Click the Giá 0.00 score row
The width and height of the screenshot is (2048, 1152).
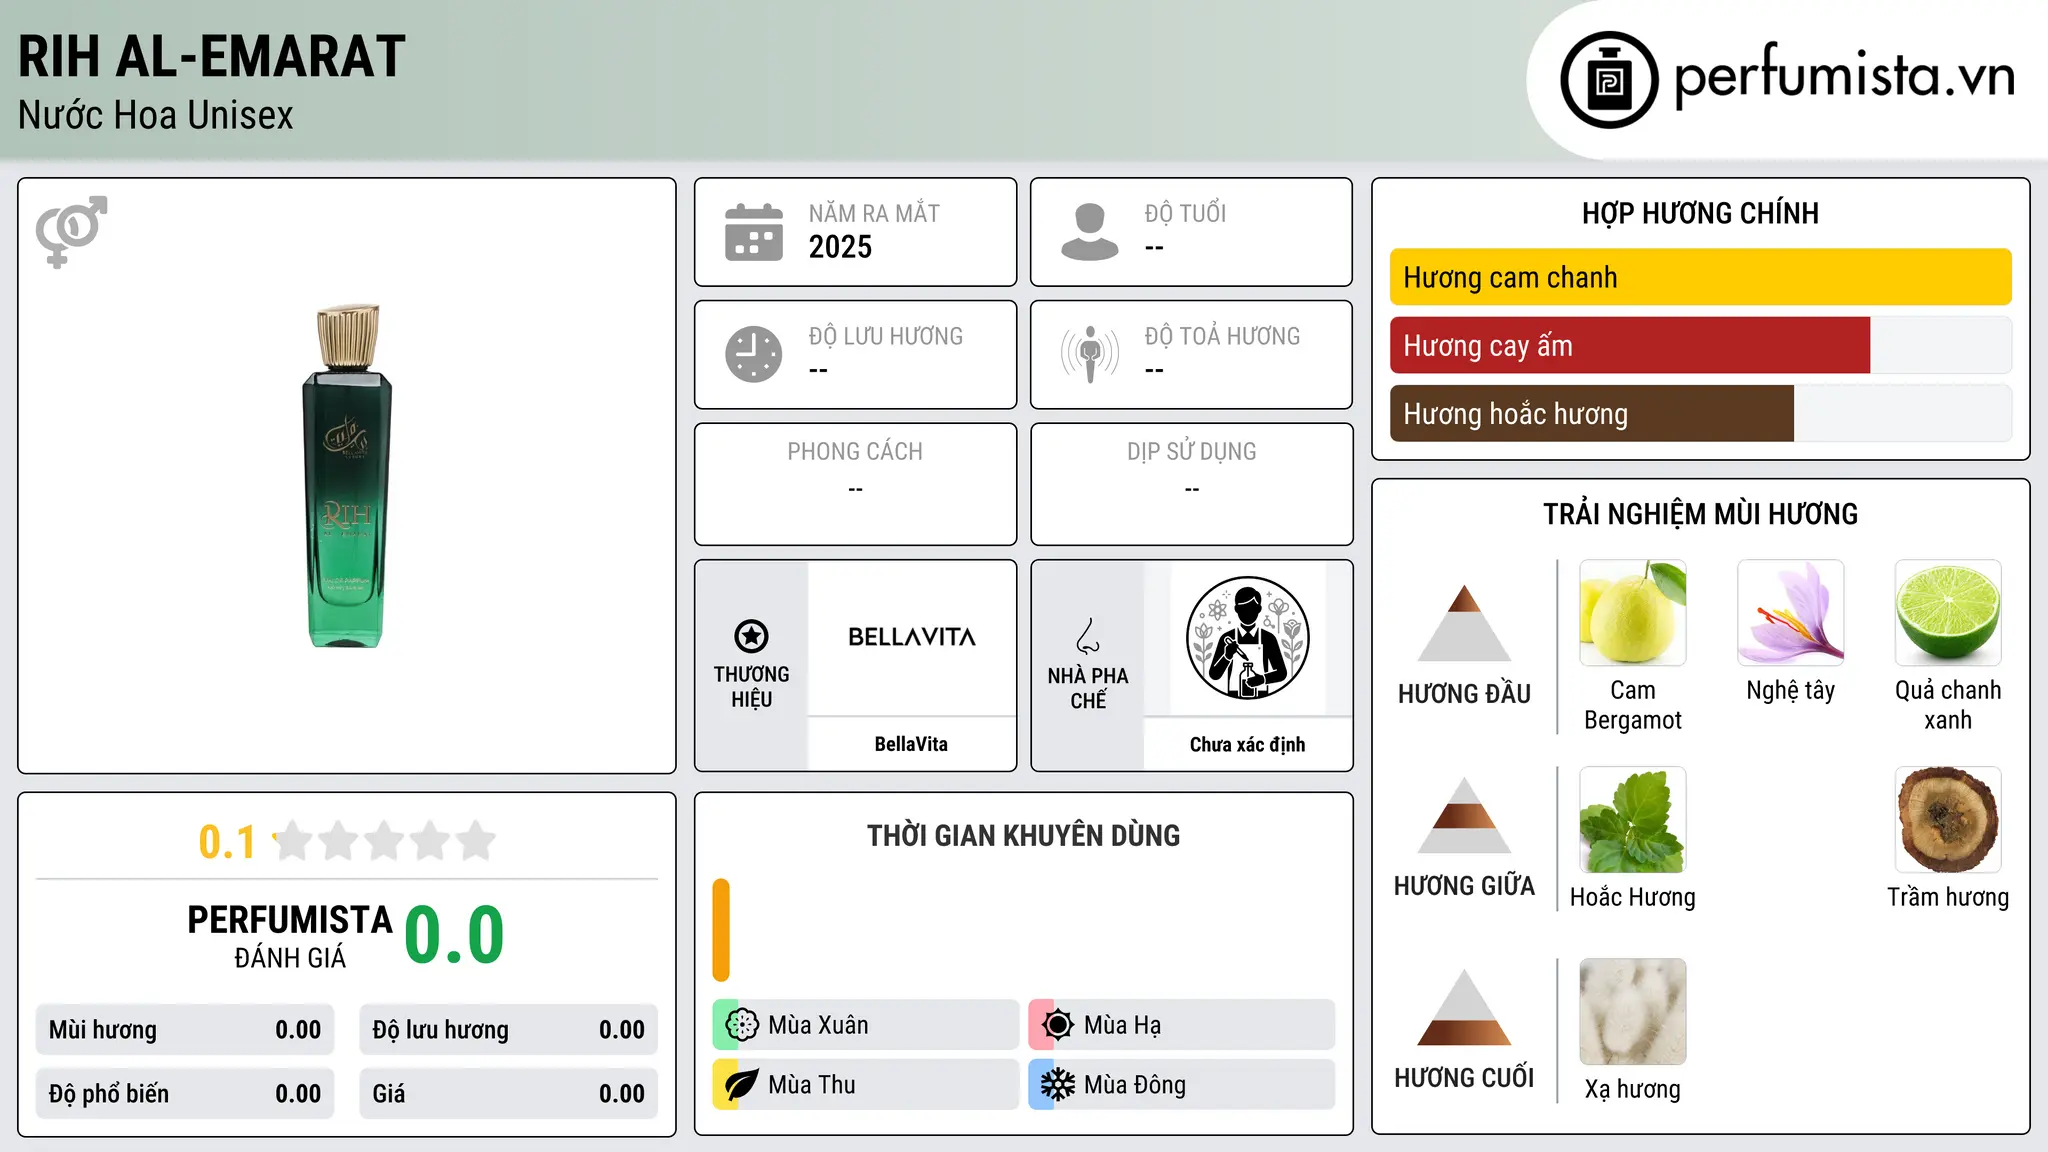pyautogui.click(x=508, y=1094)
